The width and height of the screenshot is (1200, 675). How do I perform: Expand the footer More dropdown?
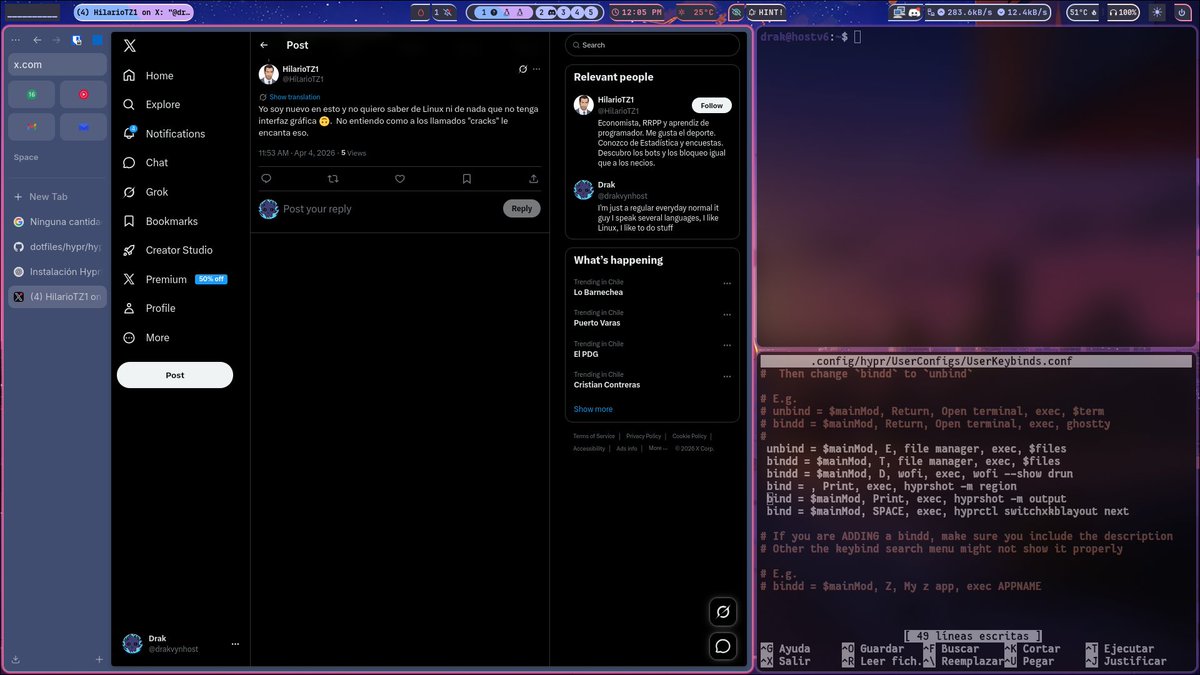tap(657, 448)
